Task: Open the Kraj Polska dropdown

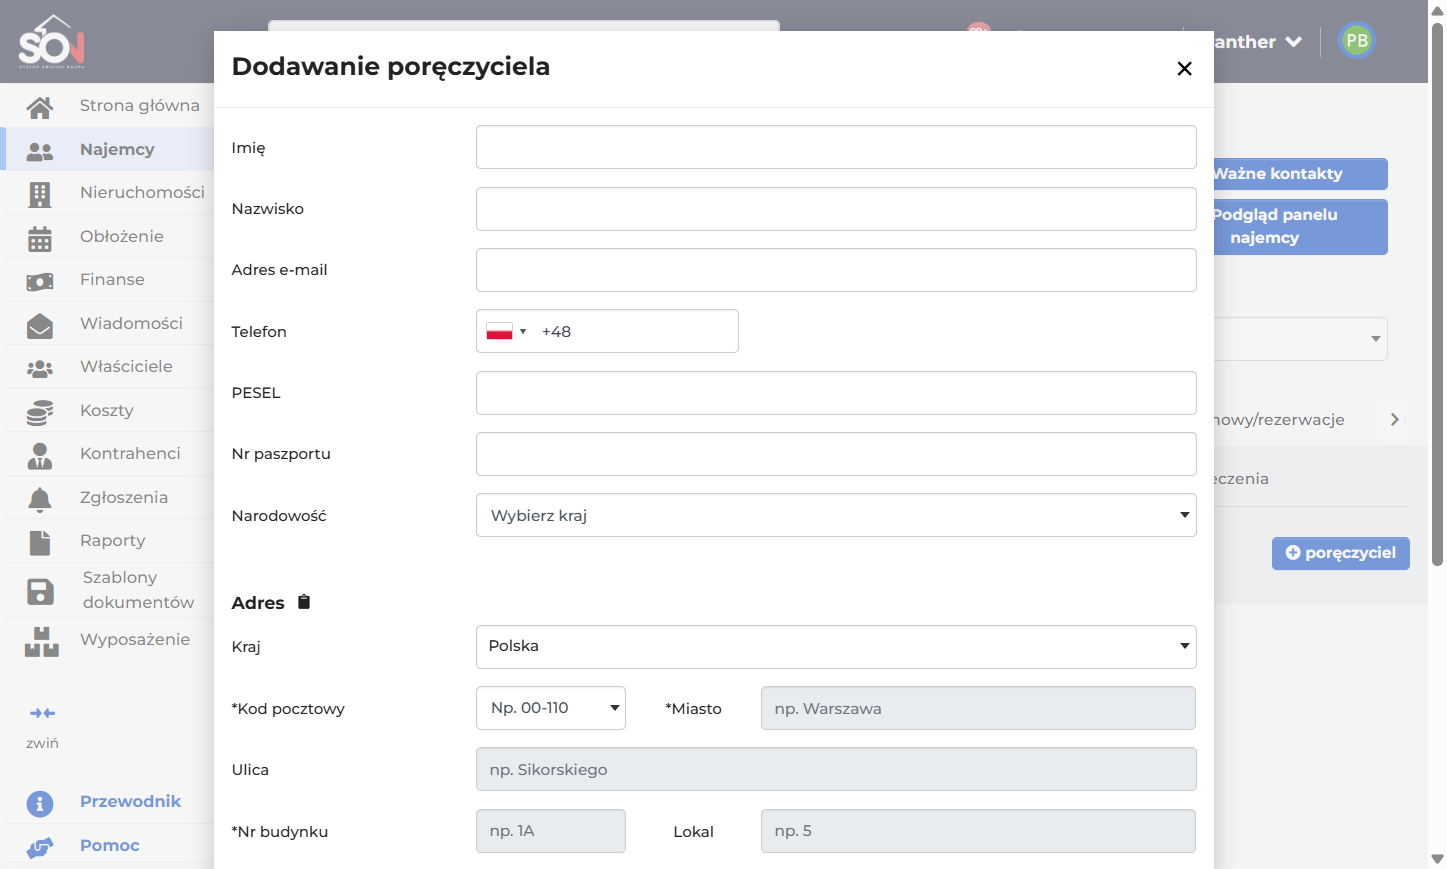Action: point(836,647)
